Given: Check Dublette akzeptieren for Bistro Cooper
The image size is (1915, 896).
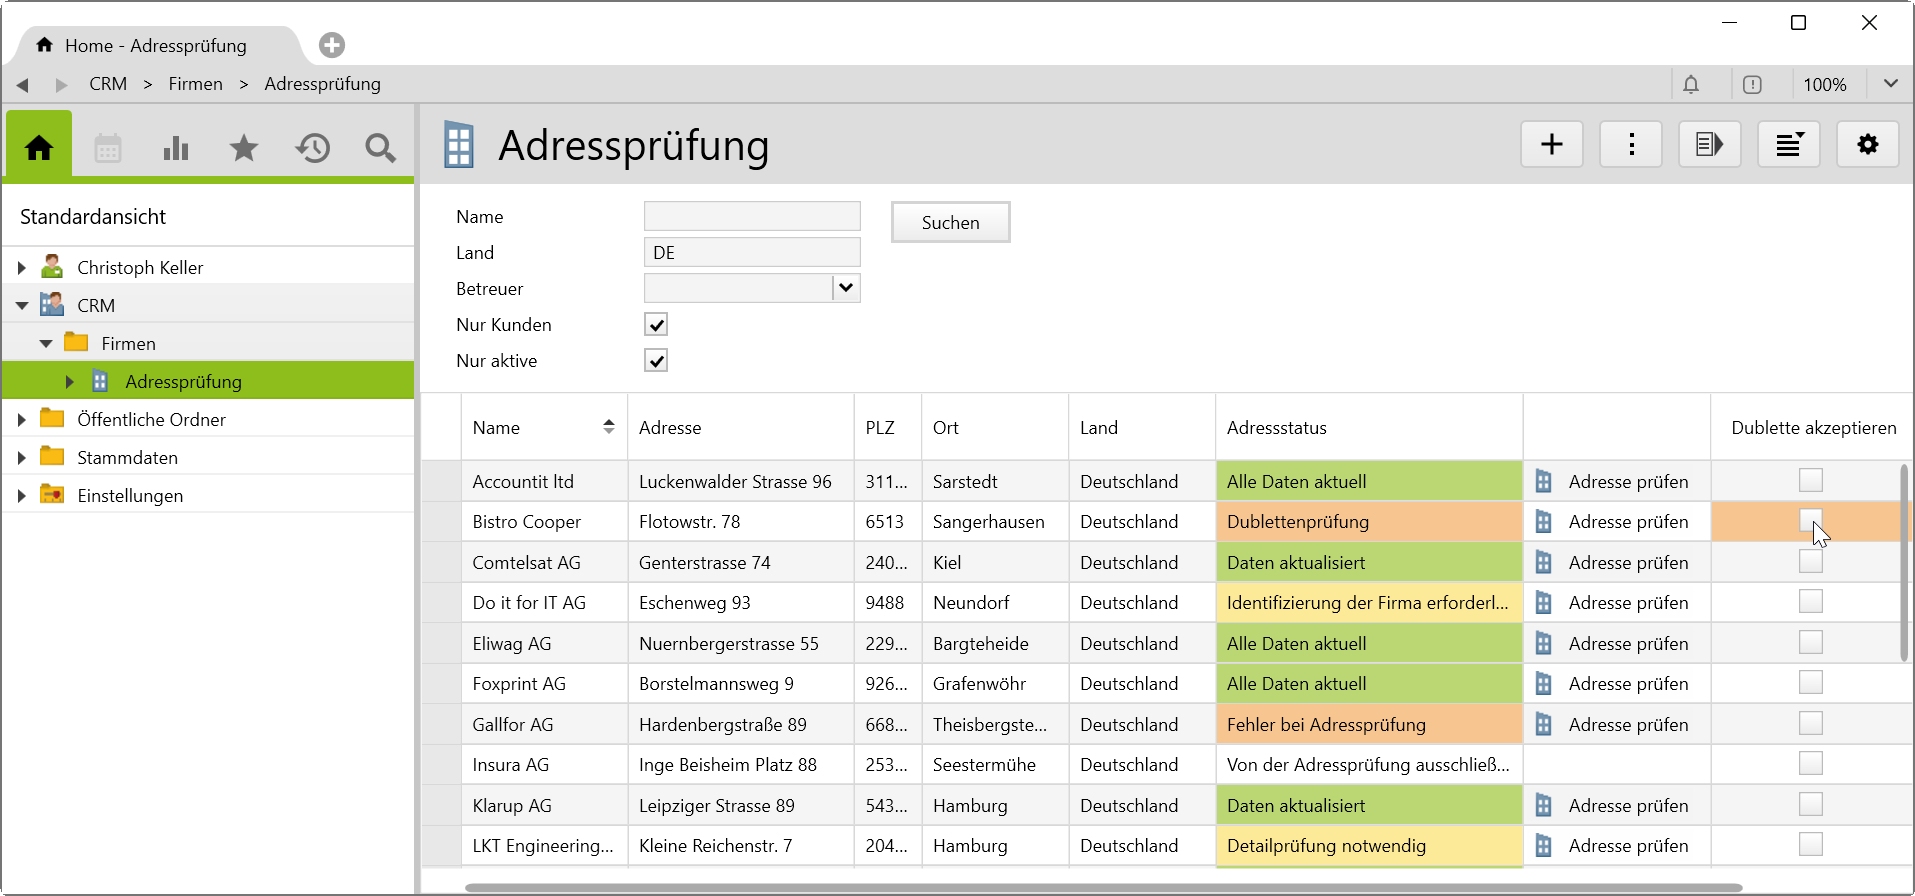Looking at the screenshot, I should 1810,521.
